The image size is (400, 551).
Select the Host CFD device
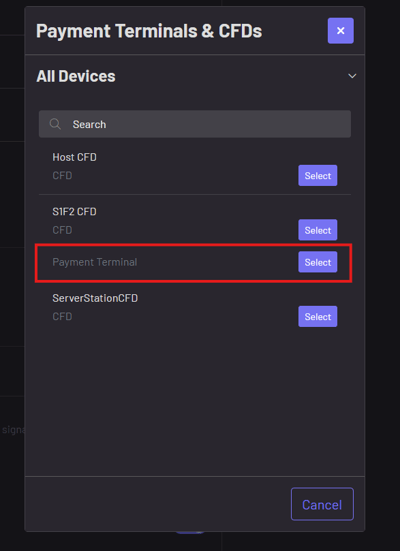pyautogui.click(x=318, y=175)
